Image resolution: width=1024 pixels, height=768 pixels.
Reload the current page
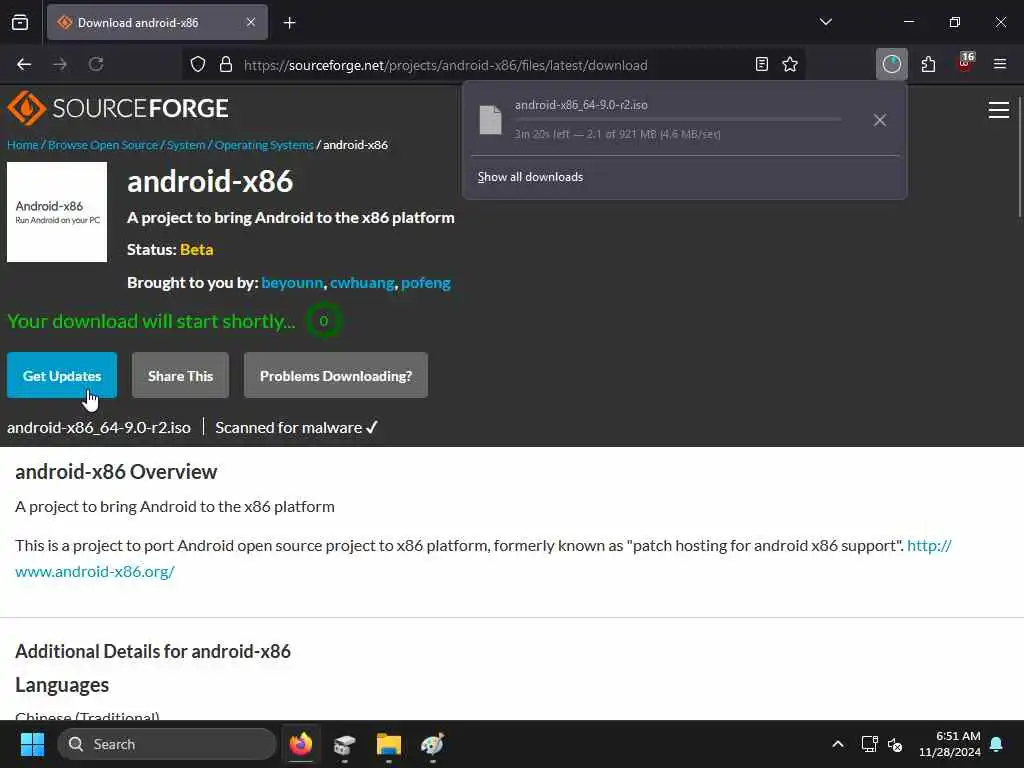tap(96, 65)
